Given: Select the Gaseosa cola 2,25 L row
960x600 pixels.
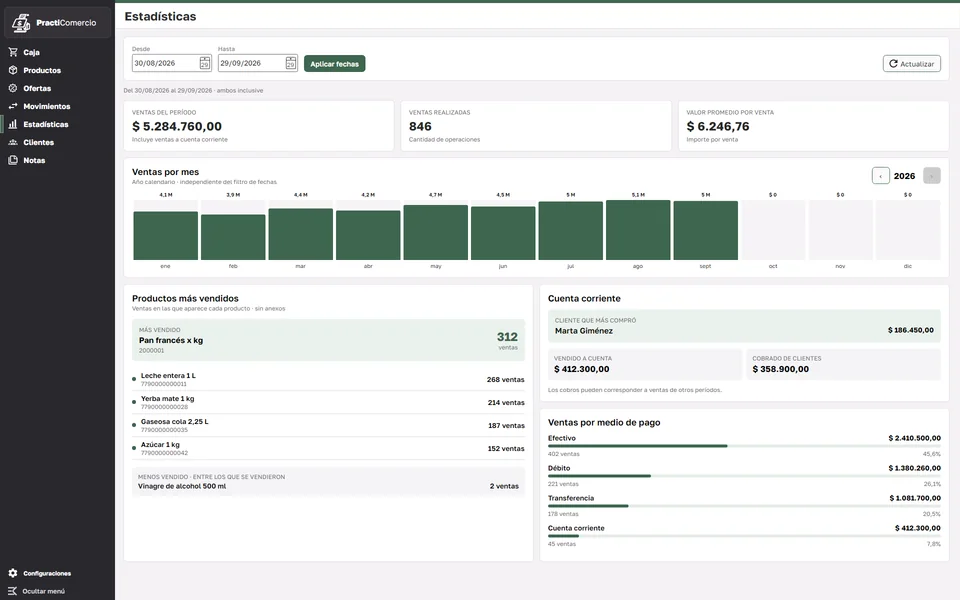Looking at the screenshot, I should 328,426.
